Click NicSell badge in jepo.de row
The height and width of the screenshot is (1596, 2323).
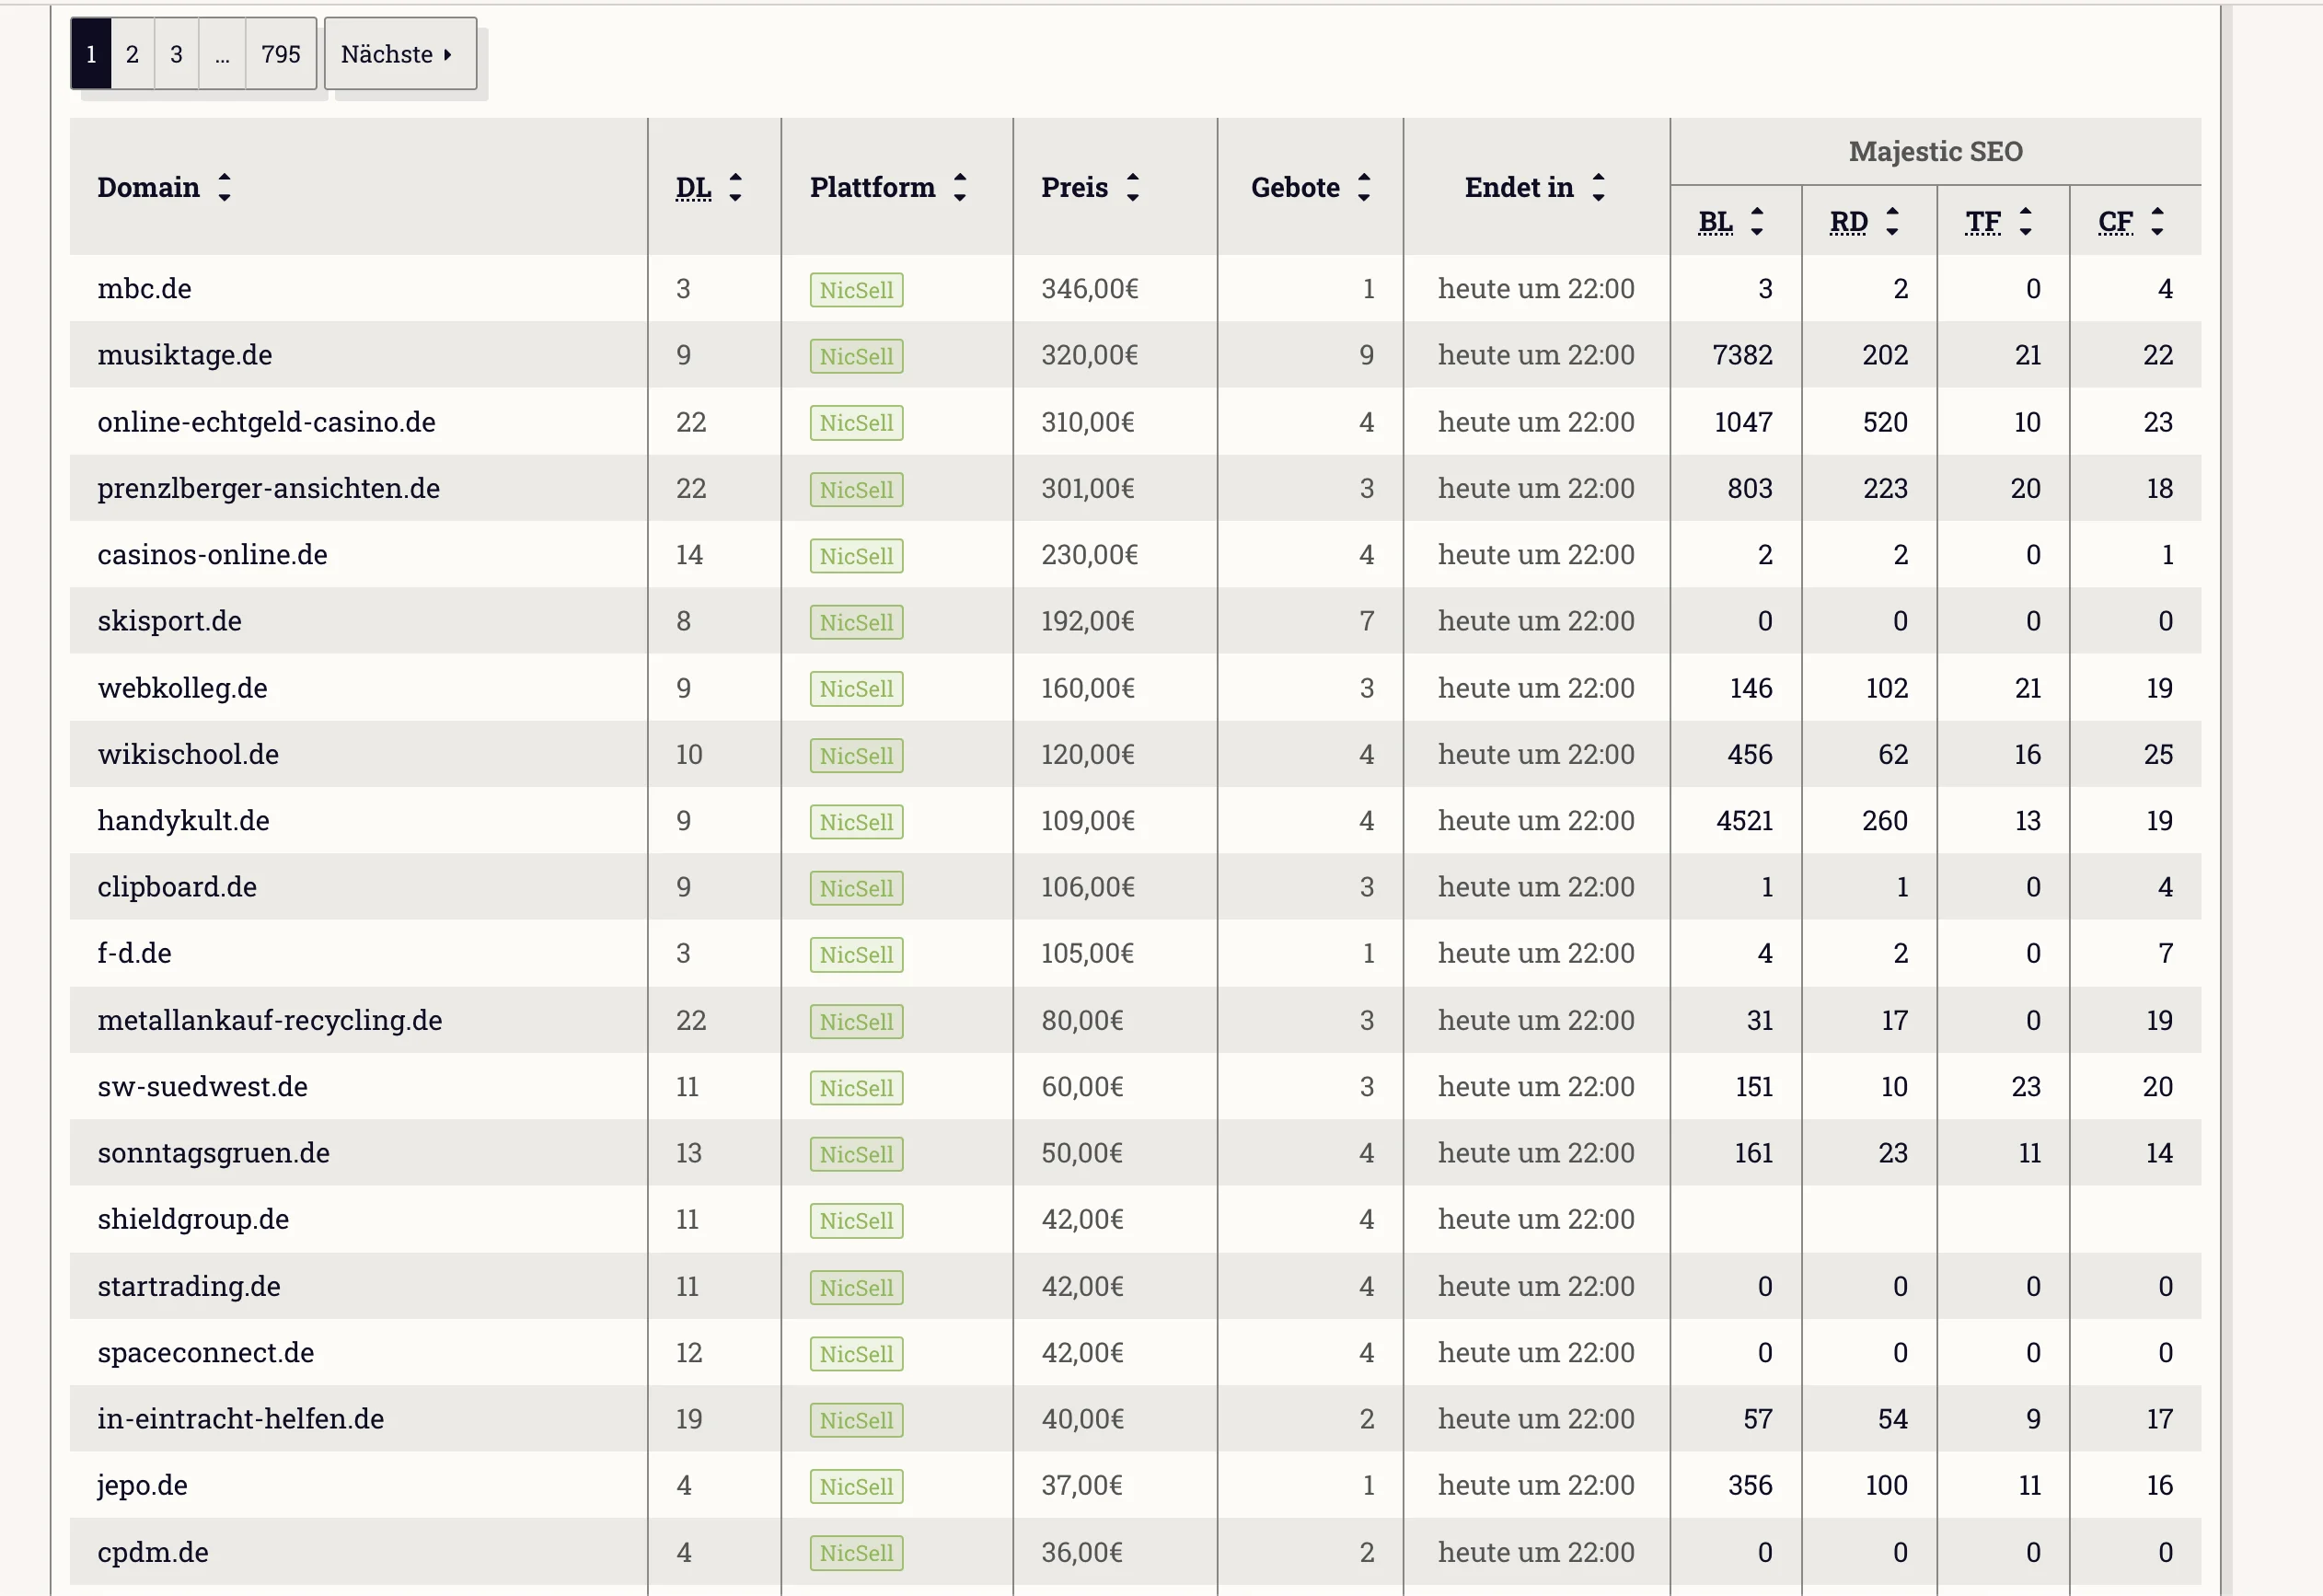856,1486
